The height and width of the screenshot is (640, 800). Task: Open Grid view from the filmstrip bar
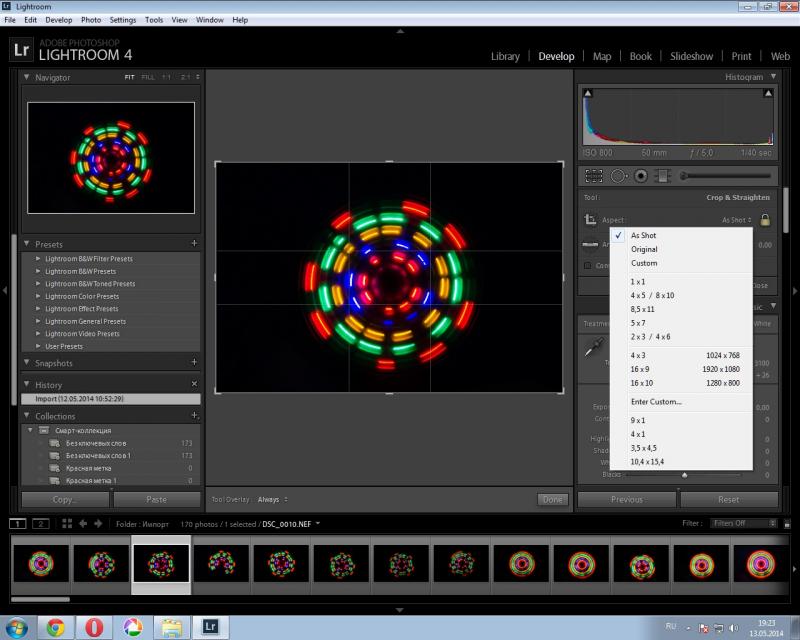(67, 524)
